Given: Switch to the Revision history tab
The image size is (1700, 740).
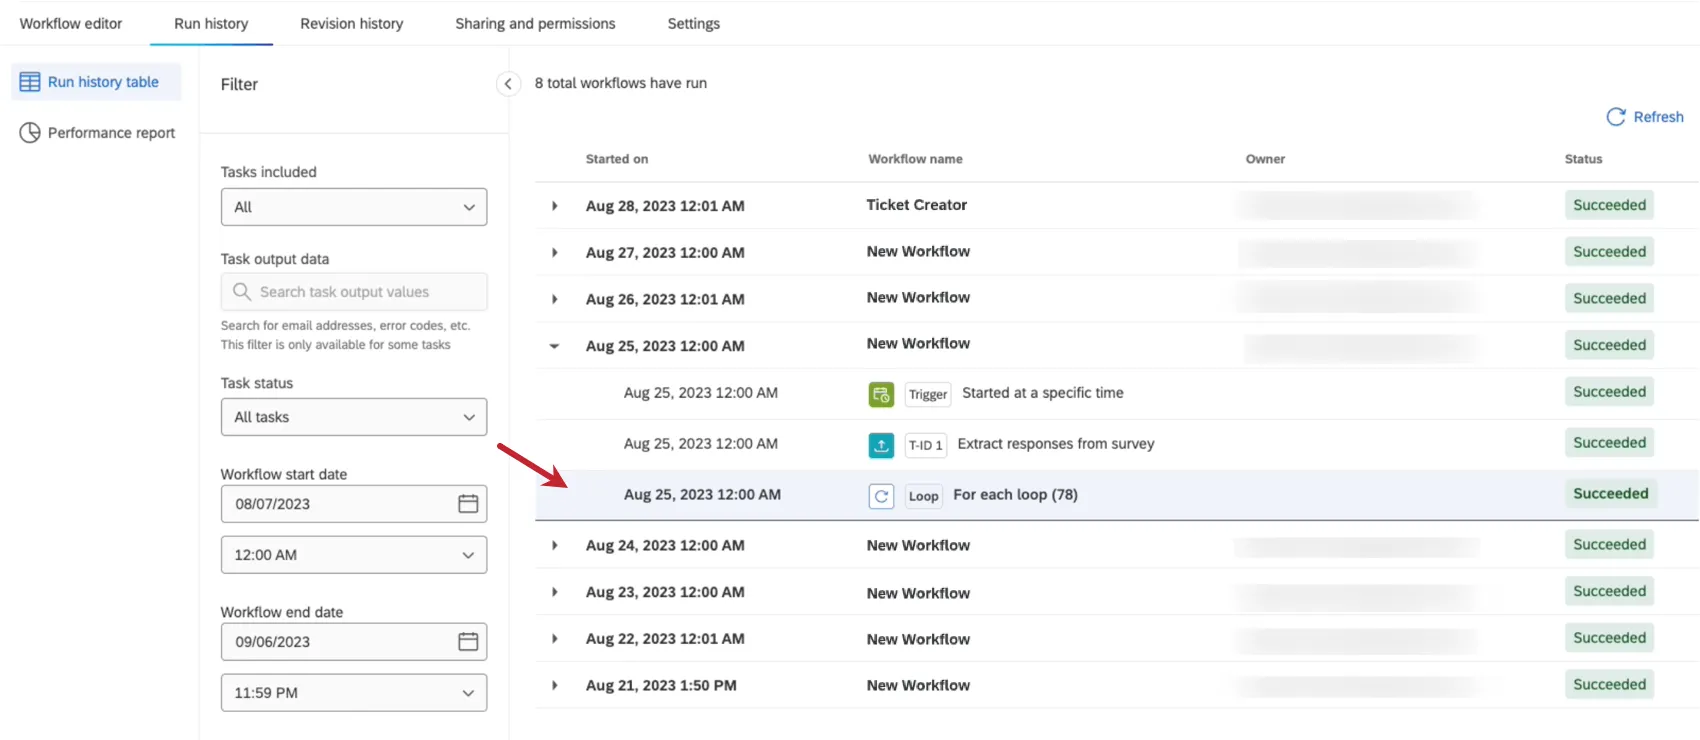Looking at the screenshot, I should point(352,24).
